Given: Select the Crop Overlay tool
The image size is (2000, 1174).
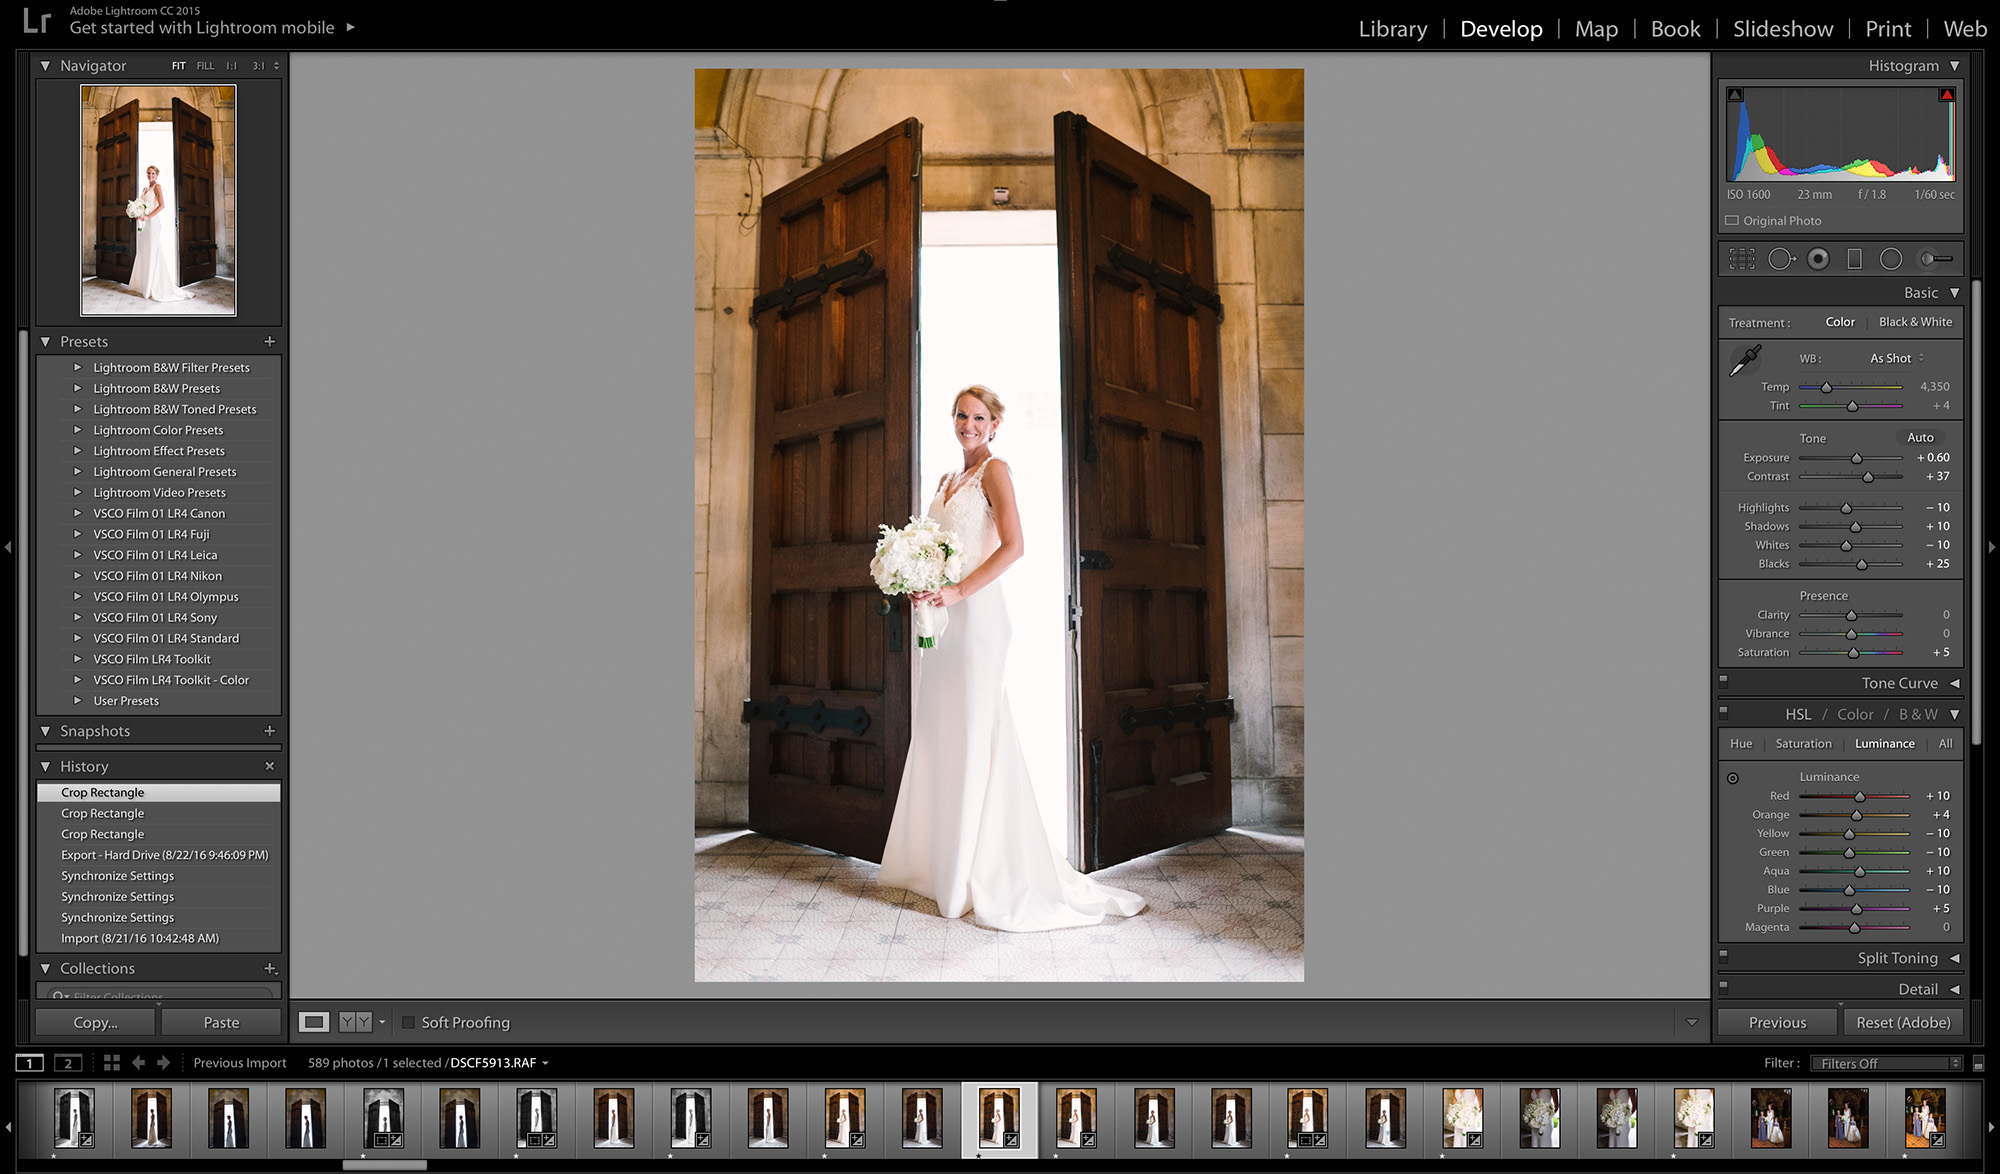Looking at the screenshot, I should tap(1742, 259).
